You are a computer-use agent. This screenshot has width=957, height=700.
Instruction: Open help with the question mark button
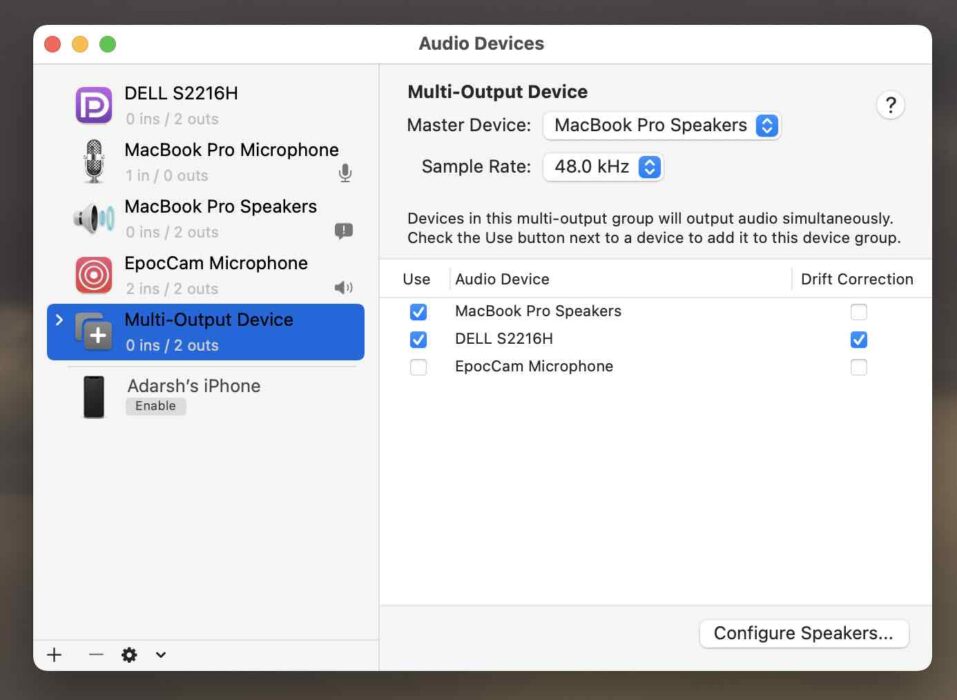click(890, 104)
